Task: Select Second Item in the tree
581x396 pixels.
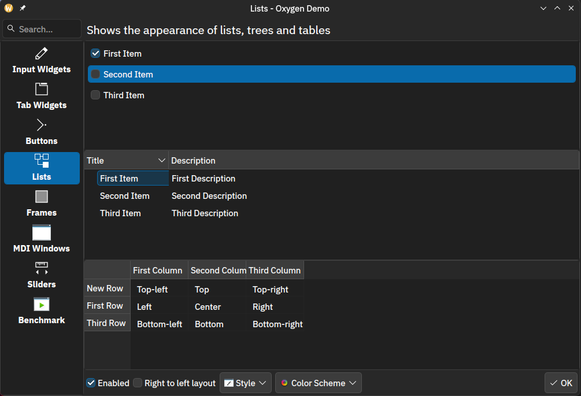Action: coord(124,196)
